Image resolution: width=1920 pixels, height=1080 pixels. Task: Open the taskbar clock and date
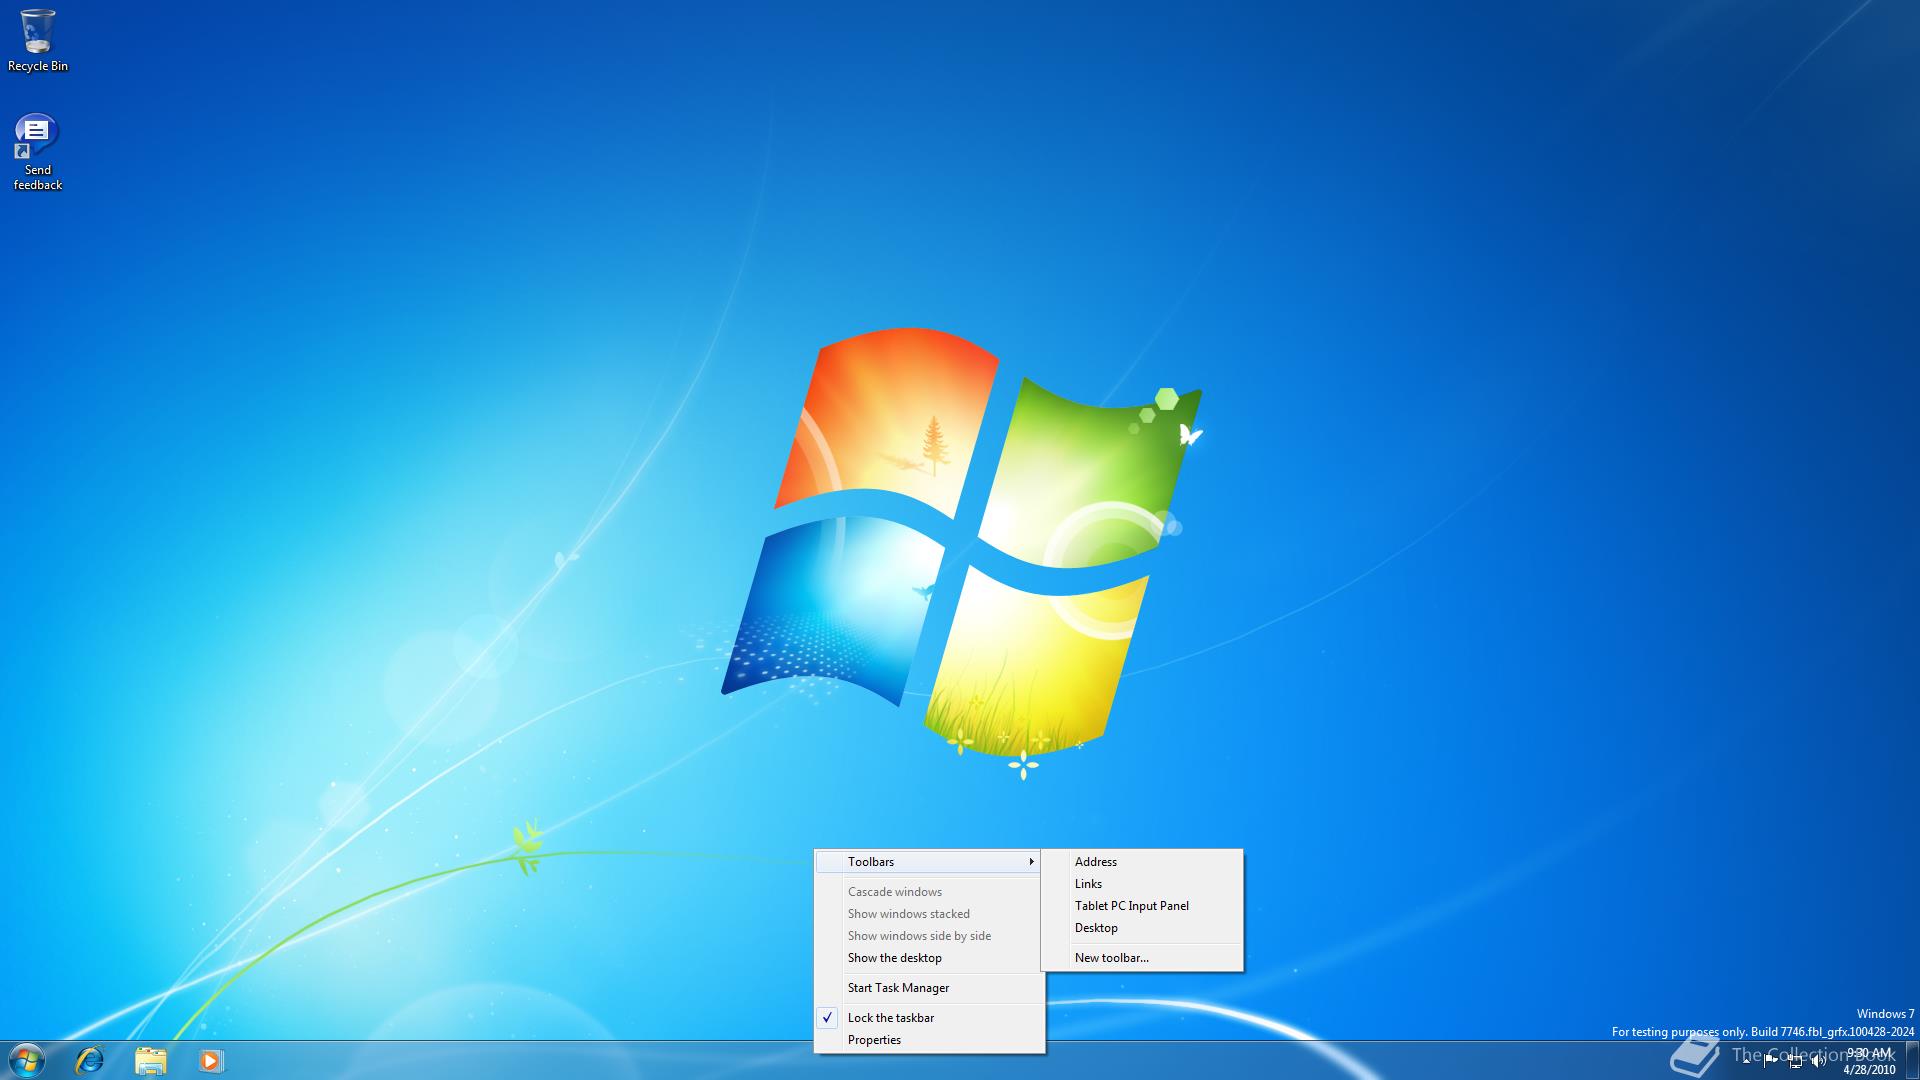(x=1869, y=1061)
